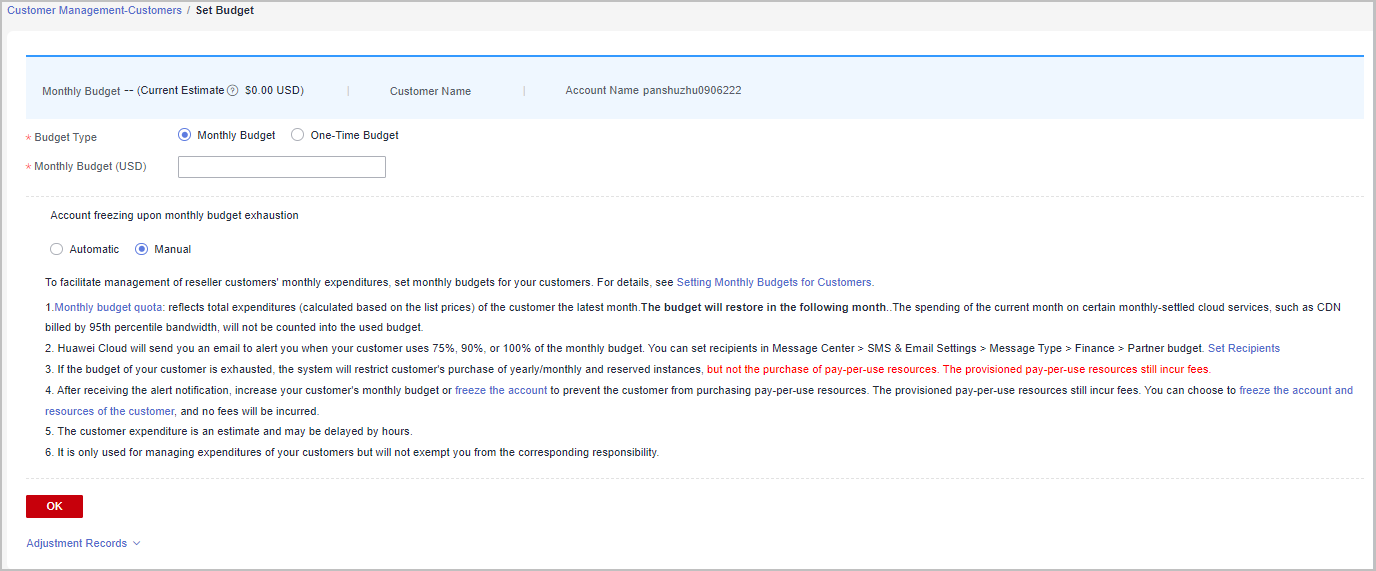Screen dimensions: 1376x571
Task: Go back to Customer Management-Customers breadcrumb
Action: [x=95, y=10]
